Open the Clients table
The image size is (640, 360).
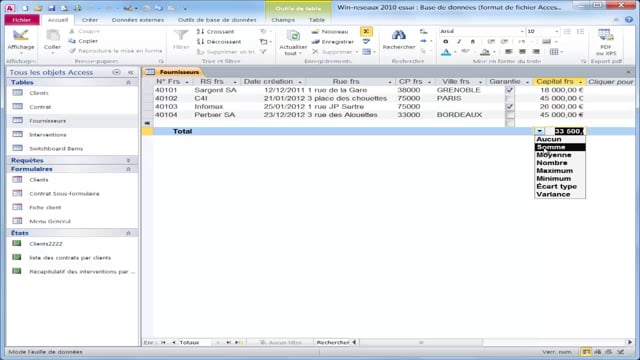[x=39, y=93]
